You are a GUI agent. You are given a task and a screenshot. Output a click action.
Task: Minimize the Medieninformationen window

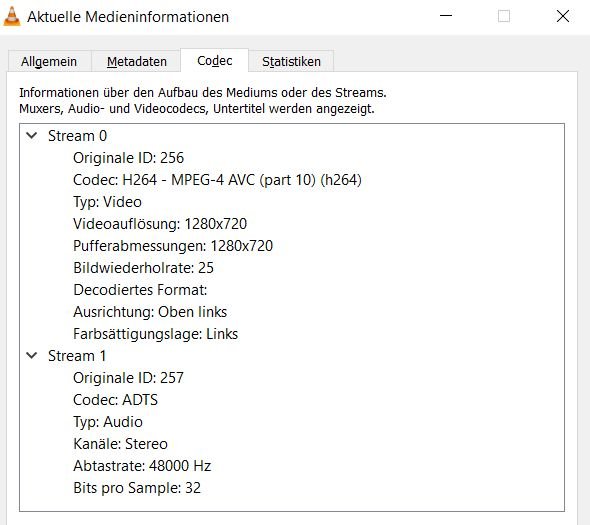(446, 16)
